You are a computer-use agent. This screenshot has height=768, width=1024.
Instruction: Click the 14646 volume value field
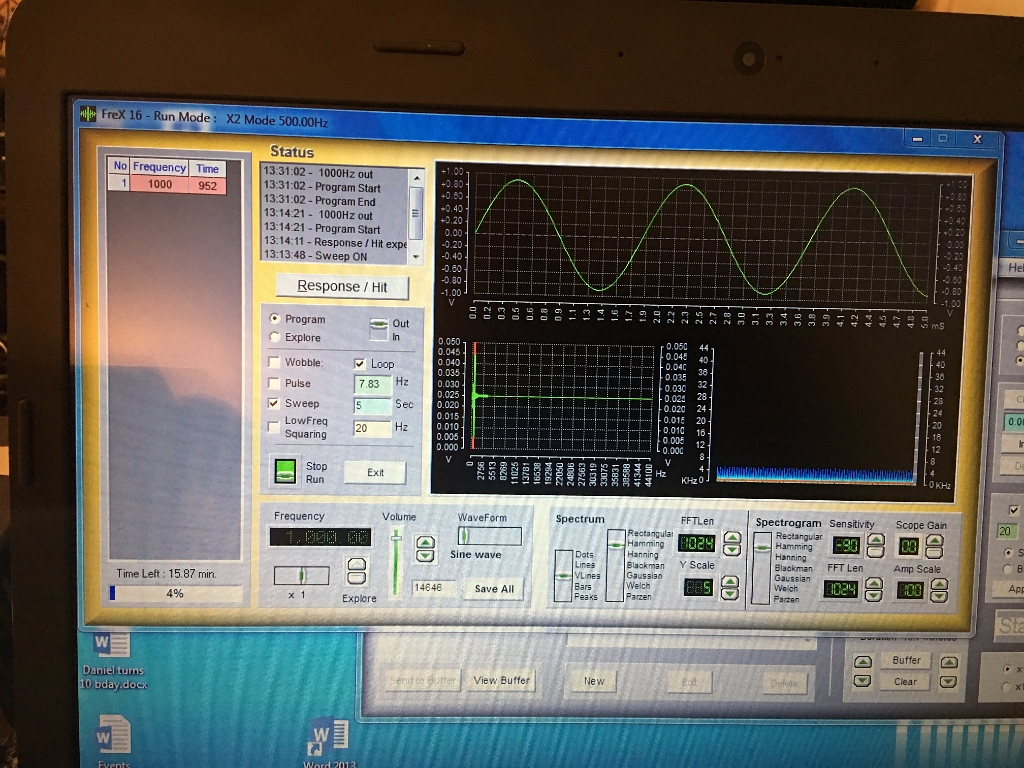tap(432, 588)
